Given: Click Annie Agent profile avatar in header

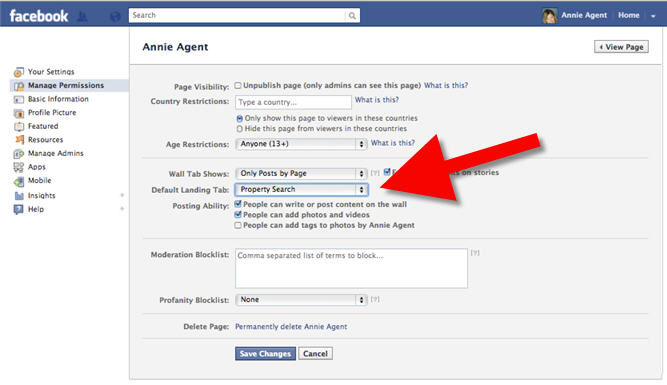Looking at the screenshot, I should (x=550, y=16).
